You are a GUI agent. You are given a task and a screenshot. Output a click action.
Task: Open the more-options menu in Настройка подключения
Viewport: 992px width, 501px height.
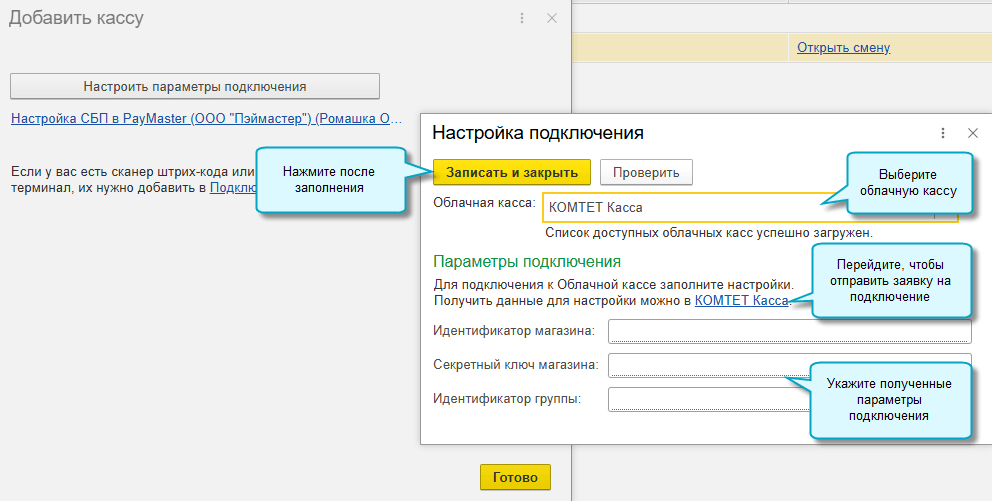[943, 133]
